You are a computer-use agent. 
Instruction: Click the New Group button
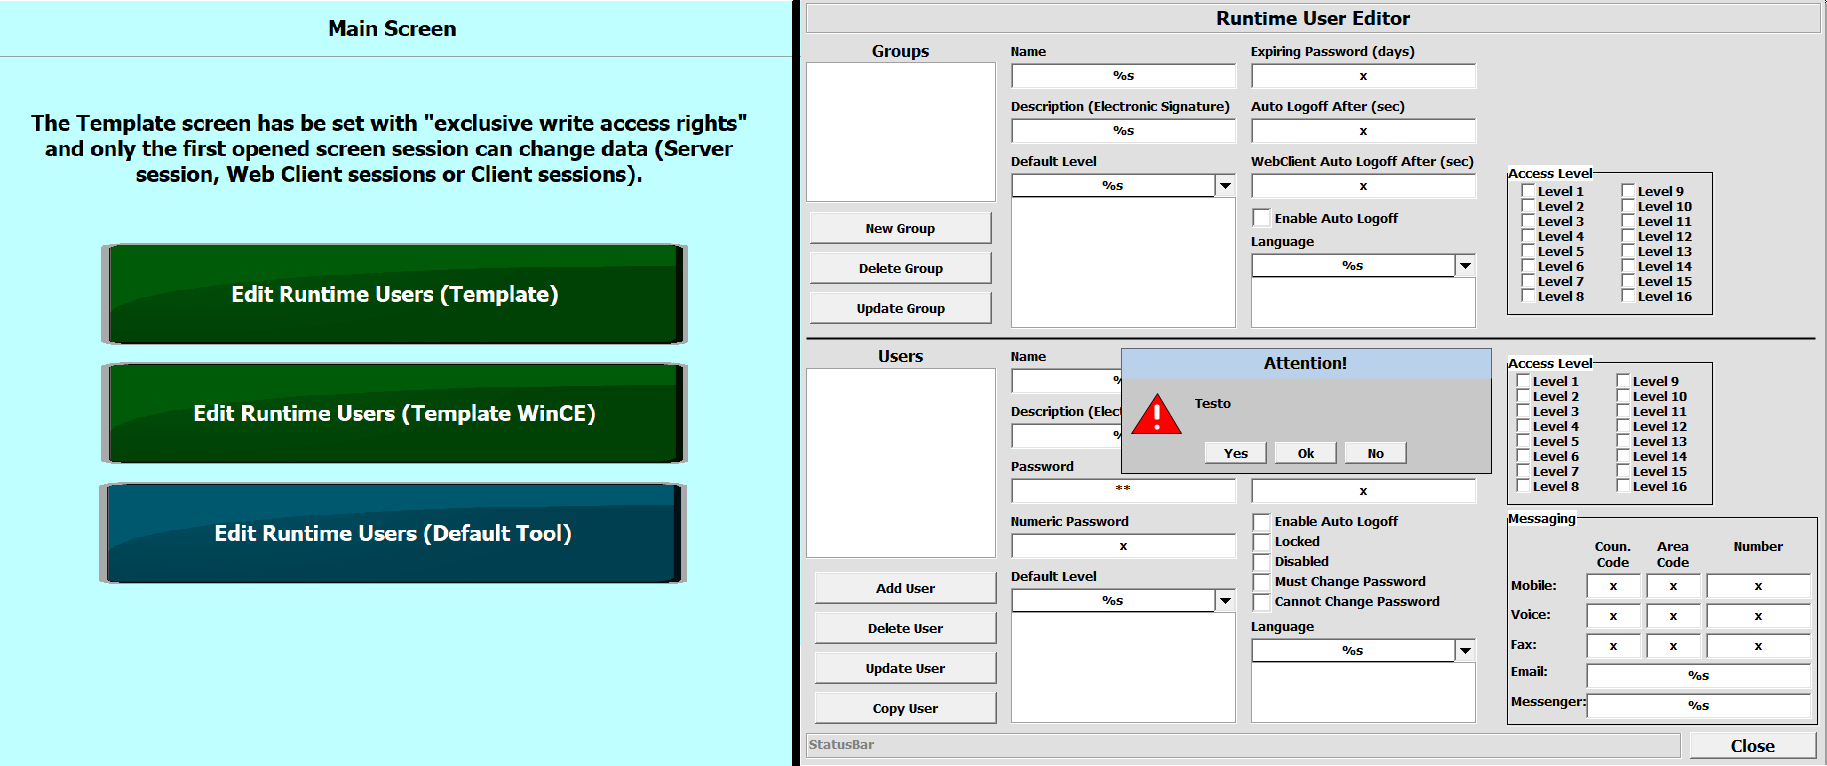click(x=900, y=228)
